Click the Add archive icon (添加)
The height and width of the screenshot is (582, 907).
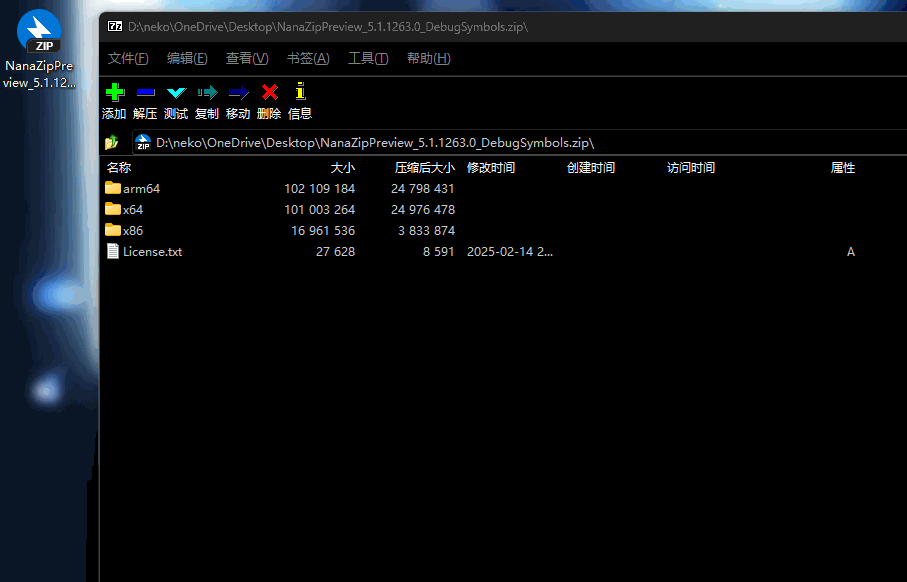tap(114, 92)
